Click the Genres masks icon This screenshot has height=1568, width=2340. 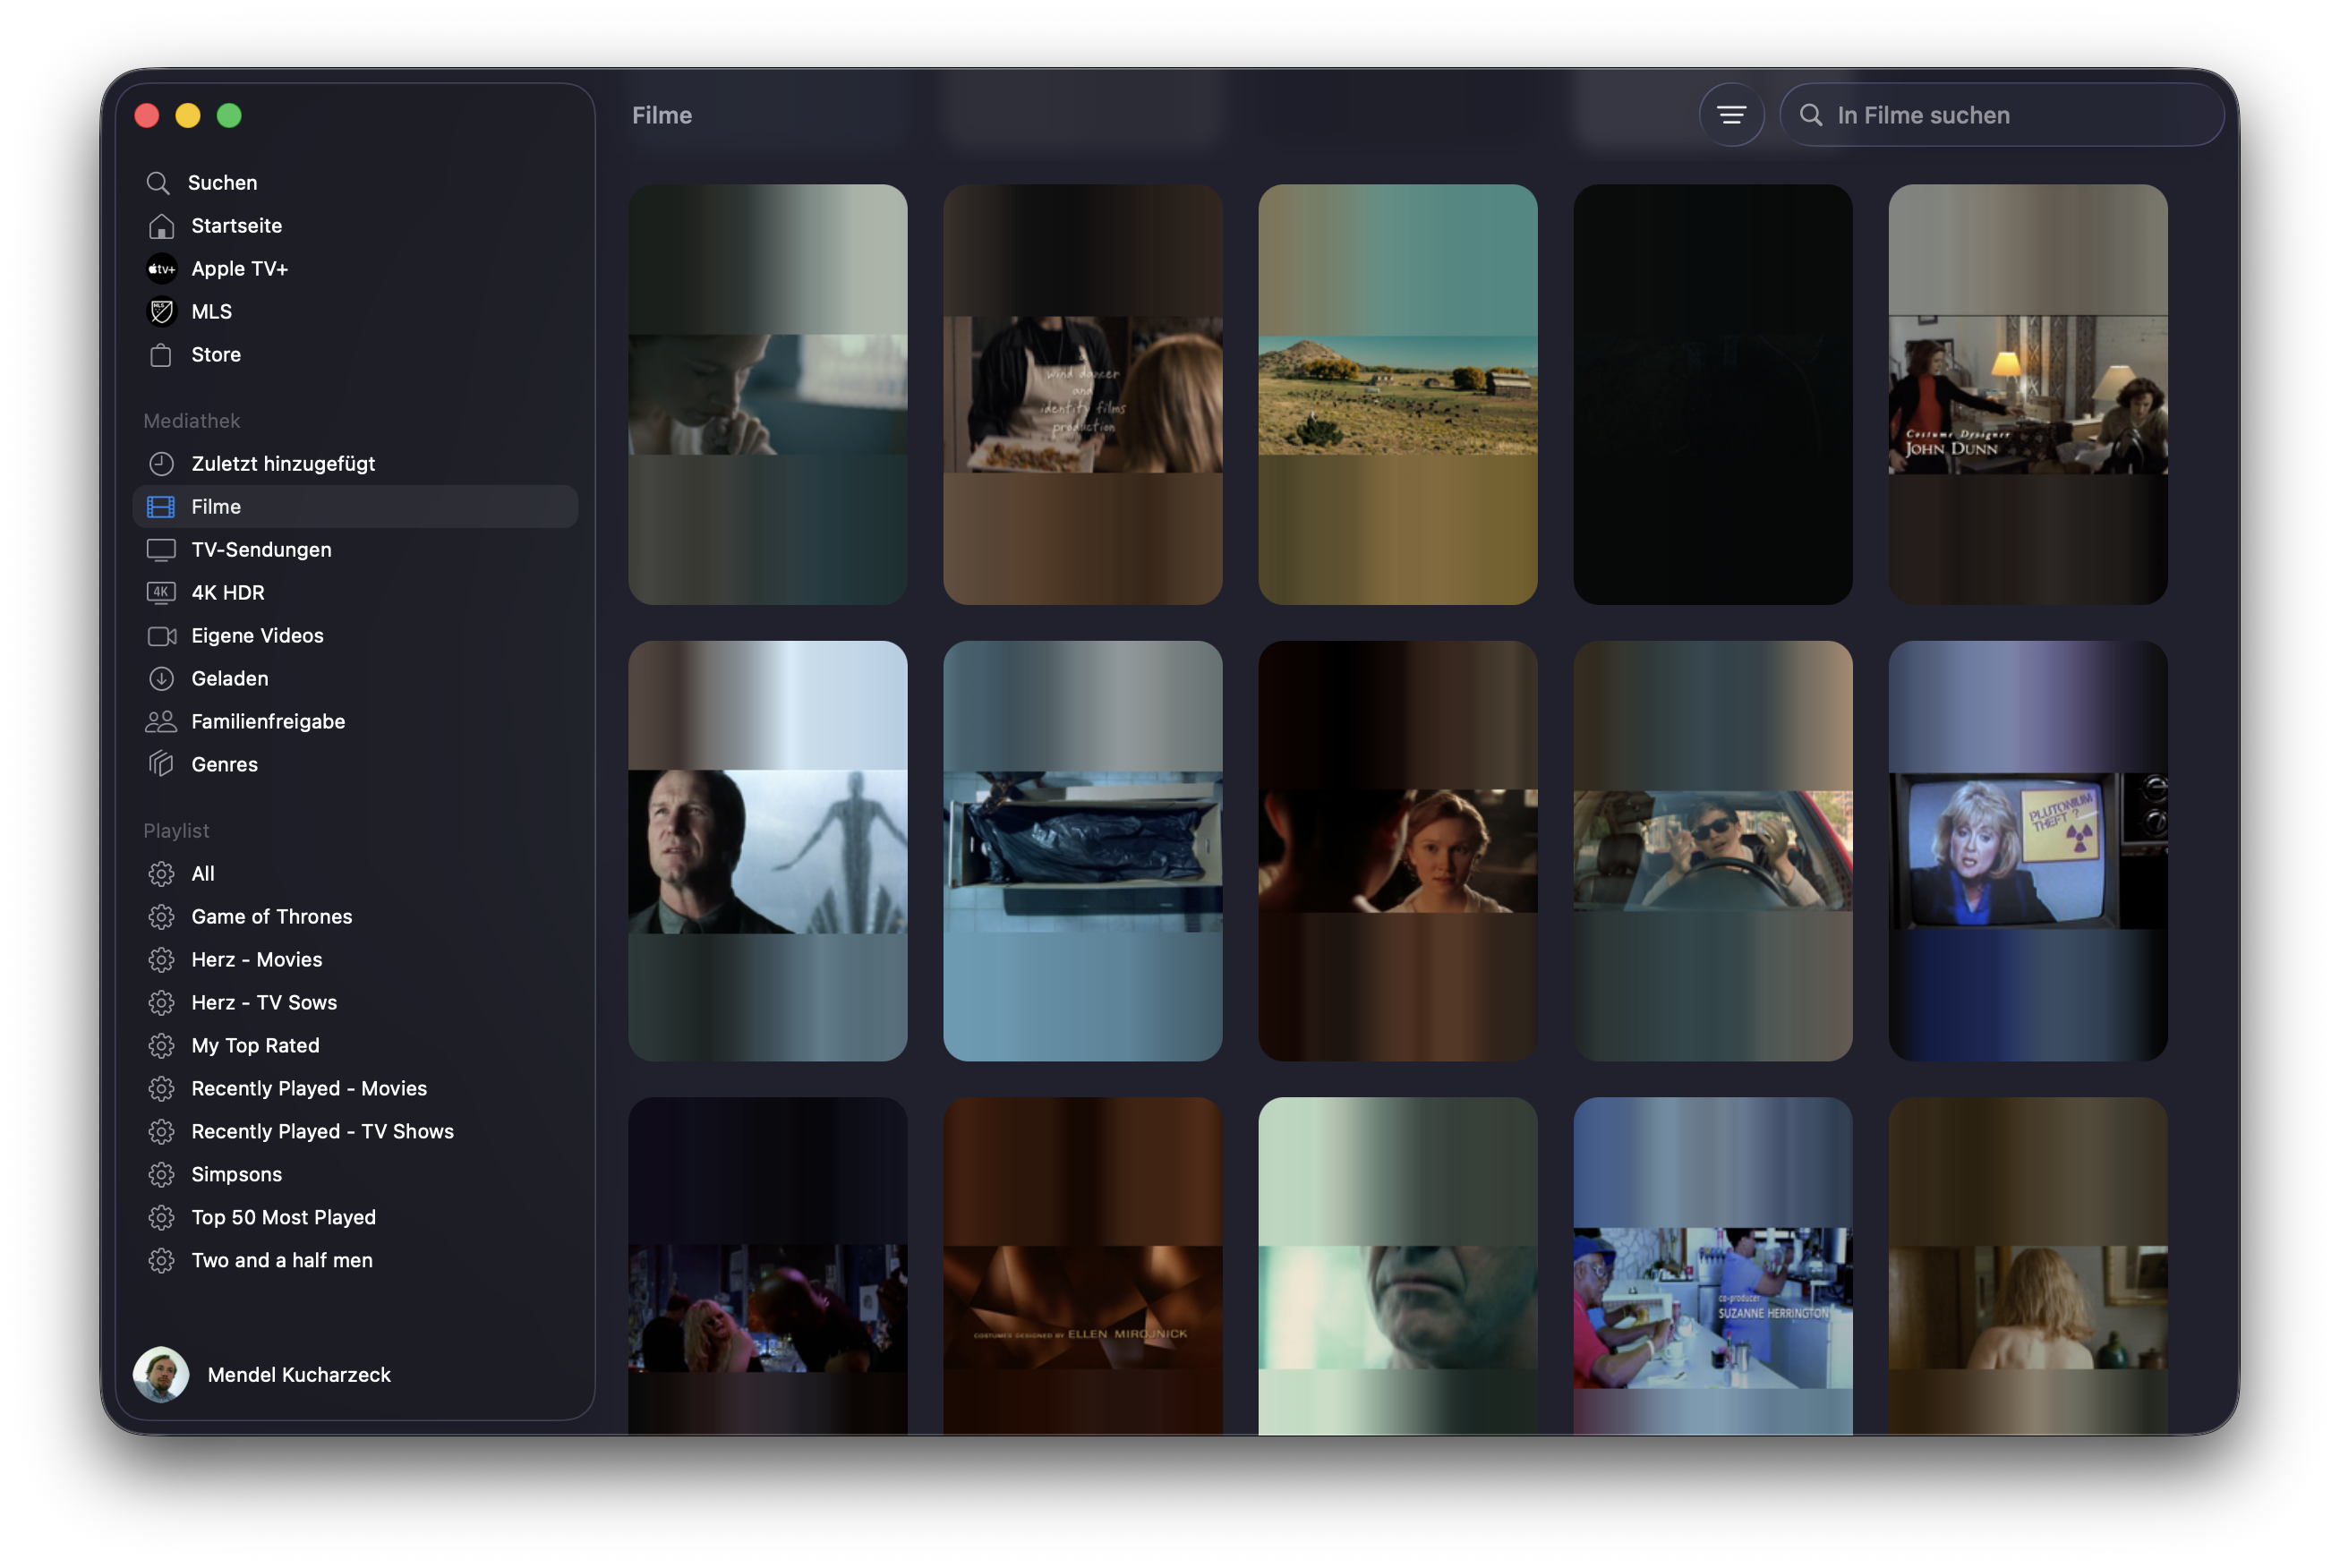point(161,765)
